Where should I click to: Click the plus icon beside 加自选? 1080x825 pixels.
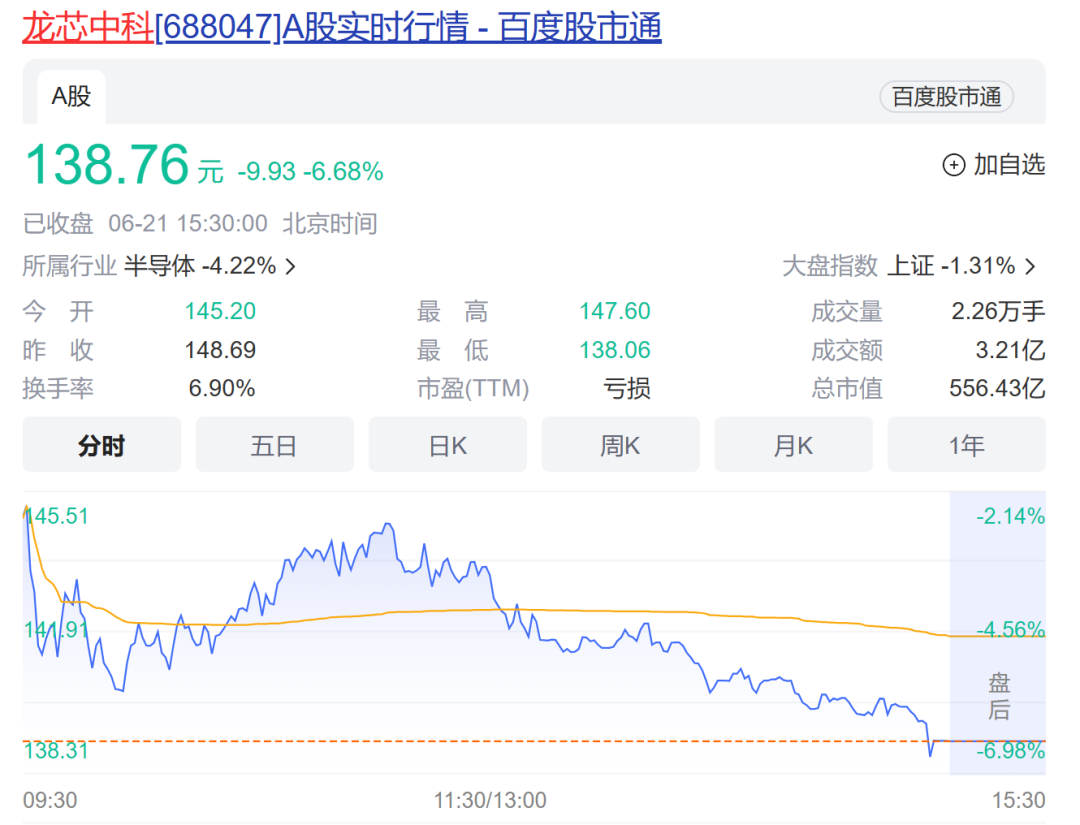(953, 165)
